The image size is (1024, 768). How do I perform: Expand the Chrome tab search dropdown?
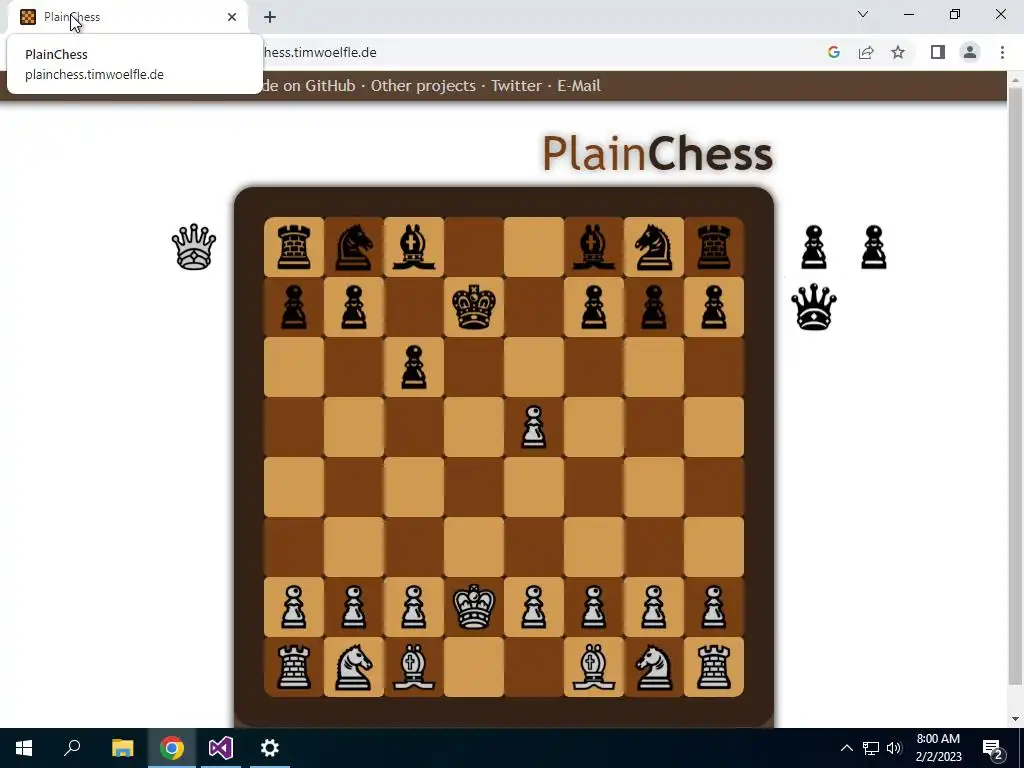pos(863,14)
